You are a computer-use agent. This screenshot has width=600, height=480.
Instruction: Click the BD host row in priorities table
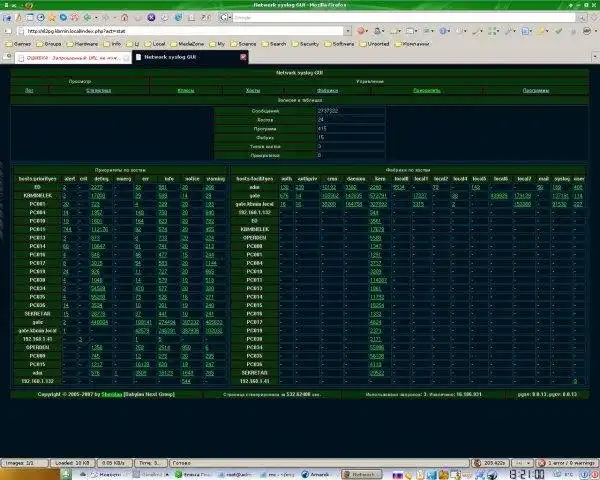click(x=120, y=188)
